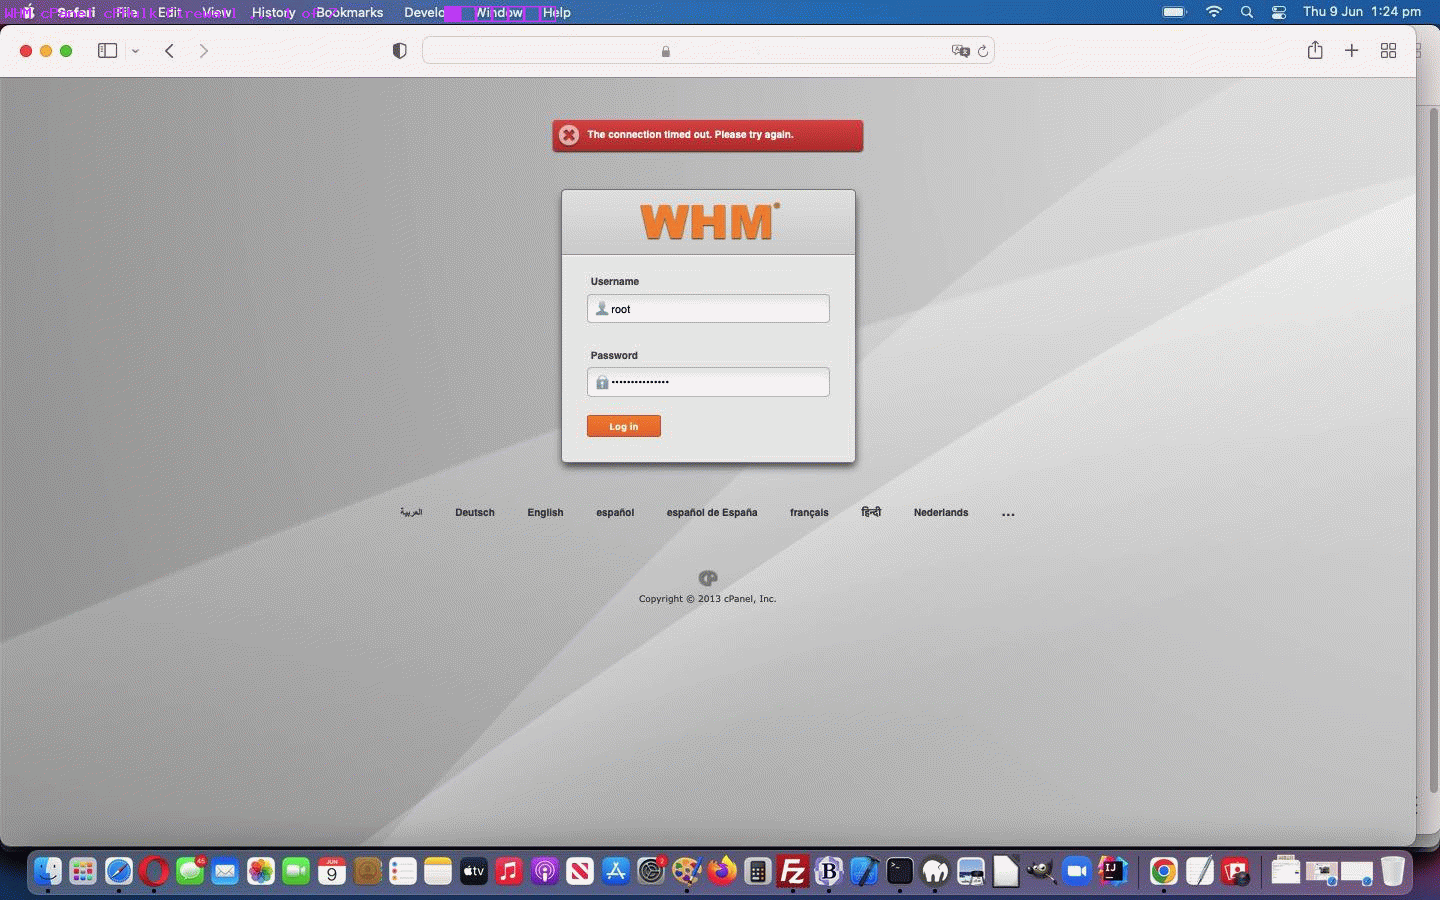
Task: Open Podcasts from the Dock
Action: point(545,871)
